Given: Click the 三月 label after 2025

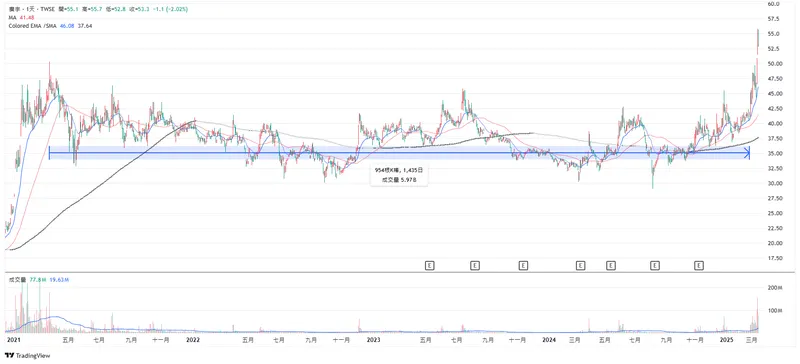Looking at the screenshot, I should [752, 339].
